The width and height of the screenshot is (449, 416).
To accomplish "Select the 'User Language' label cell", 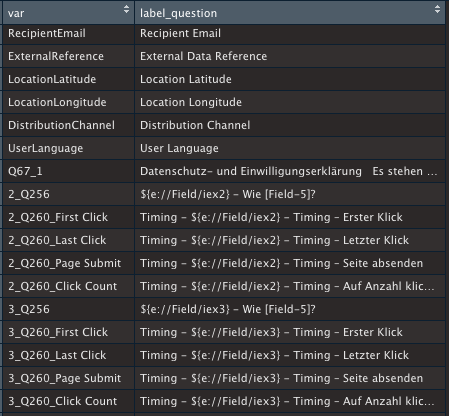I will click(290, 148).
